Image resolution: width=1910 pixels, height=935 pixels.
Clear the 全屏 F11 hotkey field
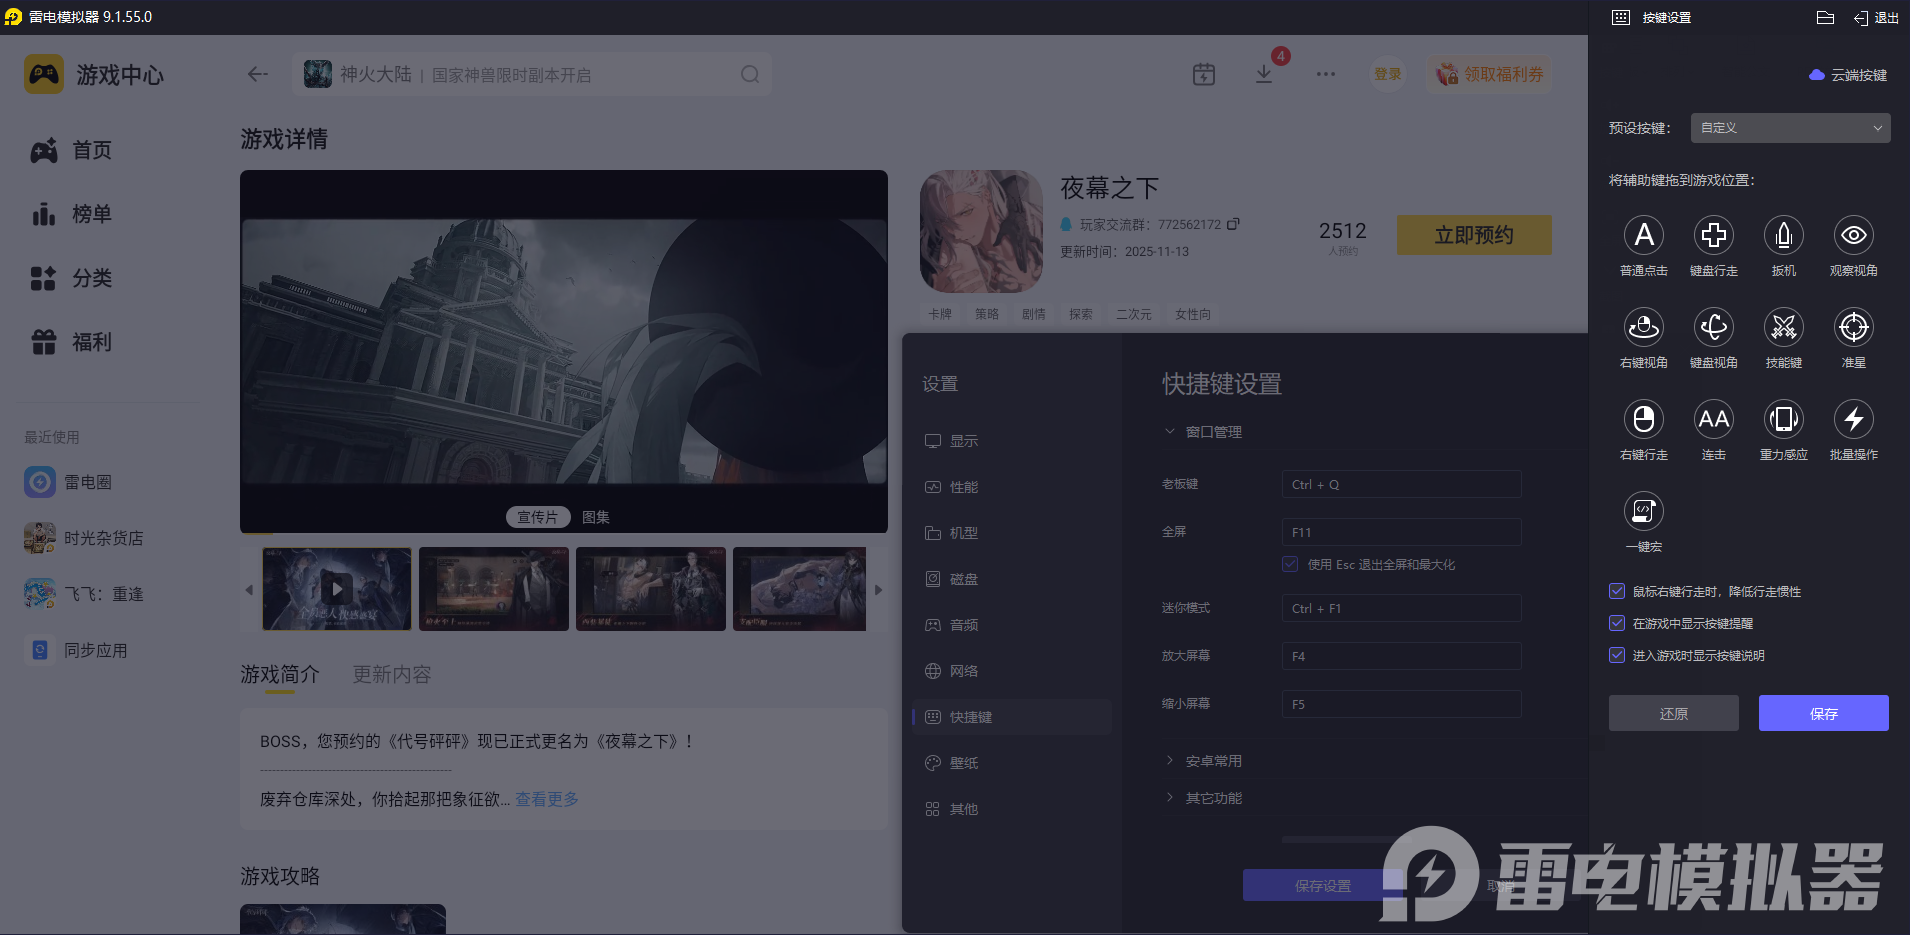coord(1399,531)
